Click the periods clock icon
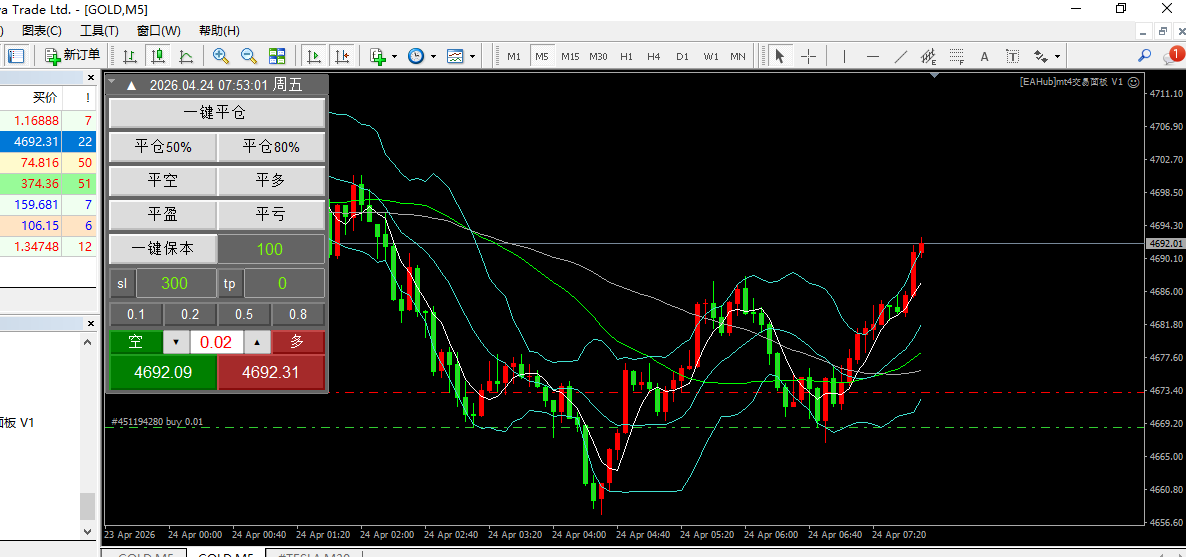Image resolution: width=1186 pixels, height=557 pixels. pos(416,55)
